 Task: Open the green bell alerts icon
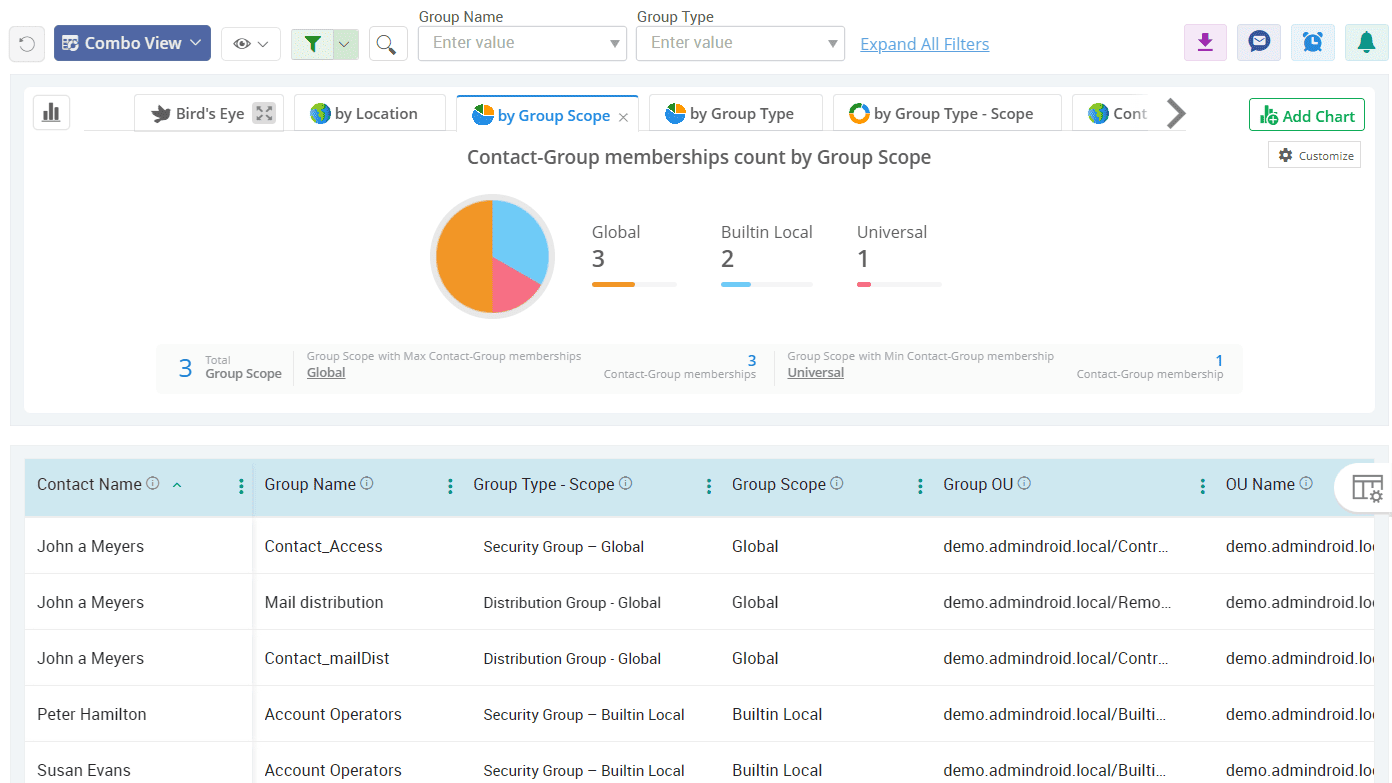coord(1366,42)
